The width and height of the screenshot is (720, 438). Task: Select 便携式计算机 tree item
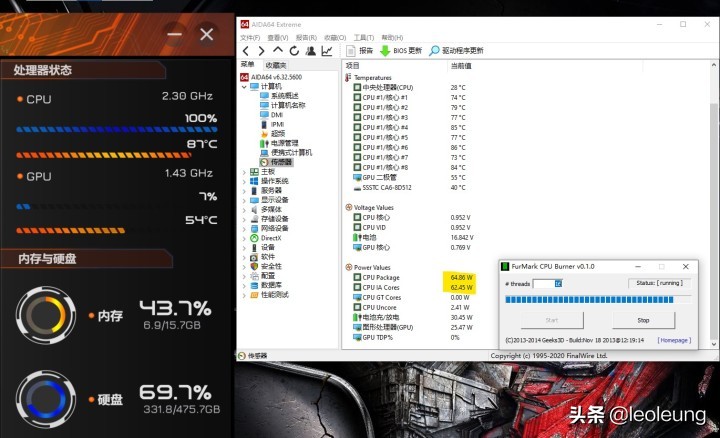(x=286, y=152)
